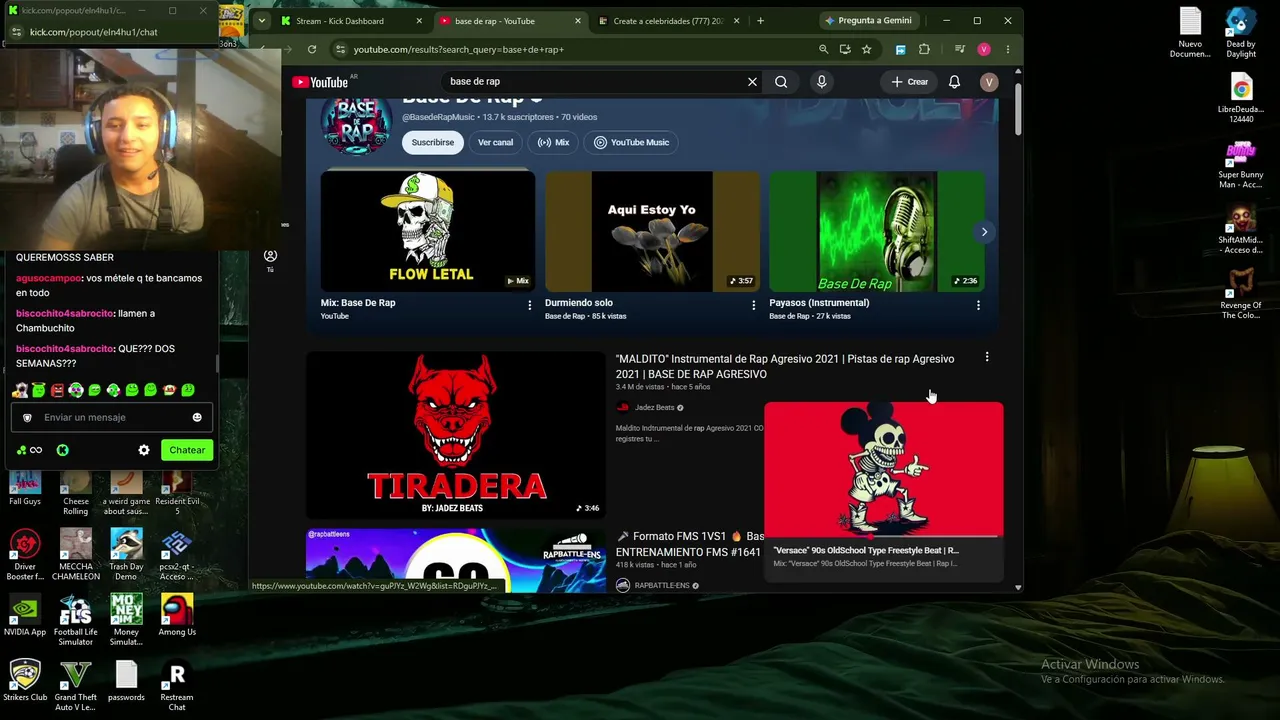Click the YouTube page vertical scrollbar

(x=1018, y=110)
